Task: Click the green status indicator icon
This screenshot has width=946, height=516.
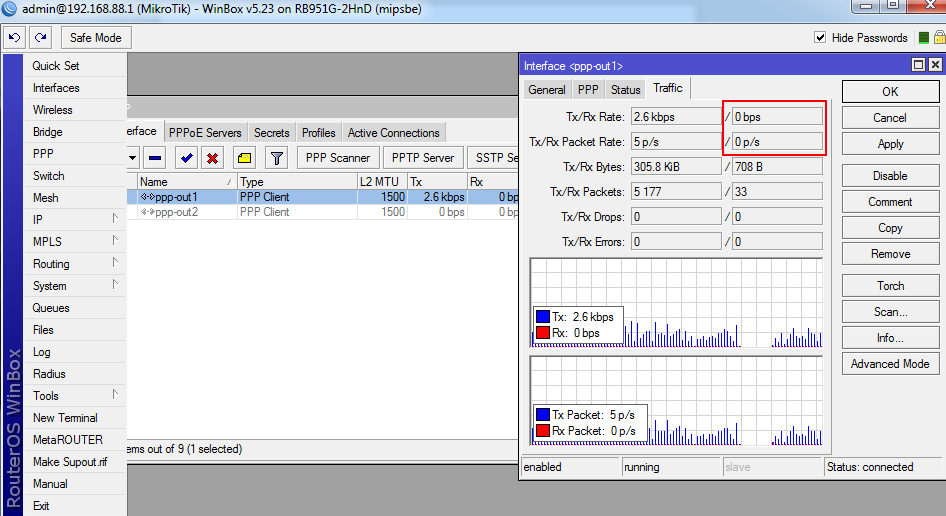Action: point(923,38)
